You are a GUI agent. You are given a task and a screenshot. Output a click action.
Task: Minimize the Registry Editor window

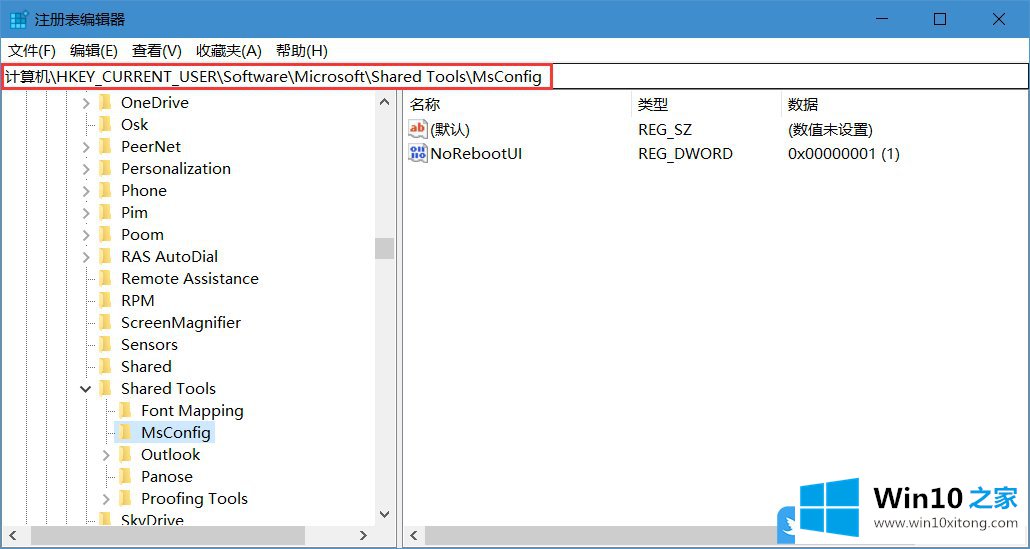point(882,19)
